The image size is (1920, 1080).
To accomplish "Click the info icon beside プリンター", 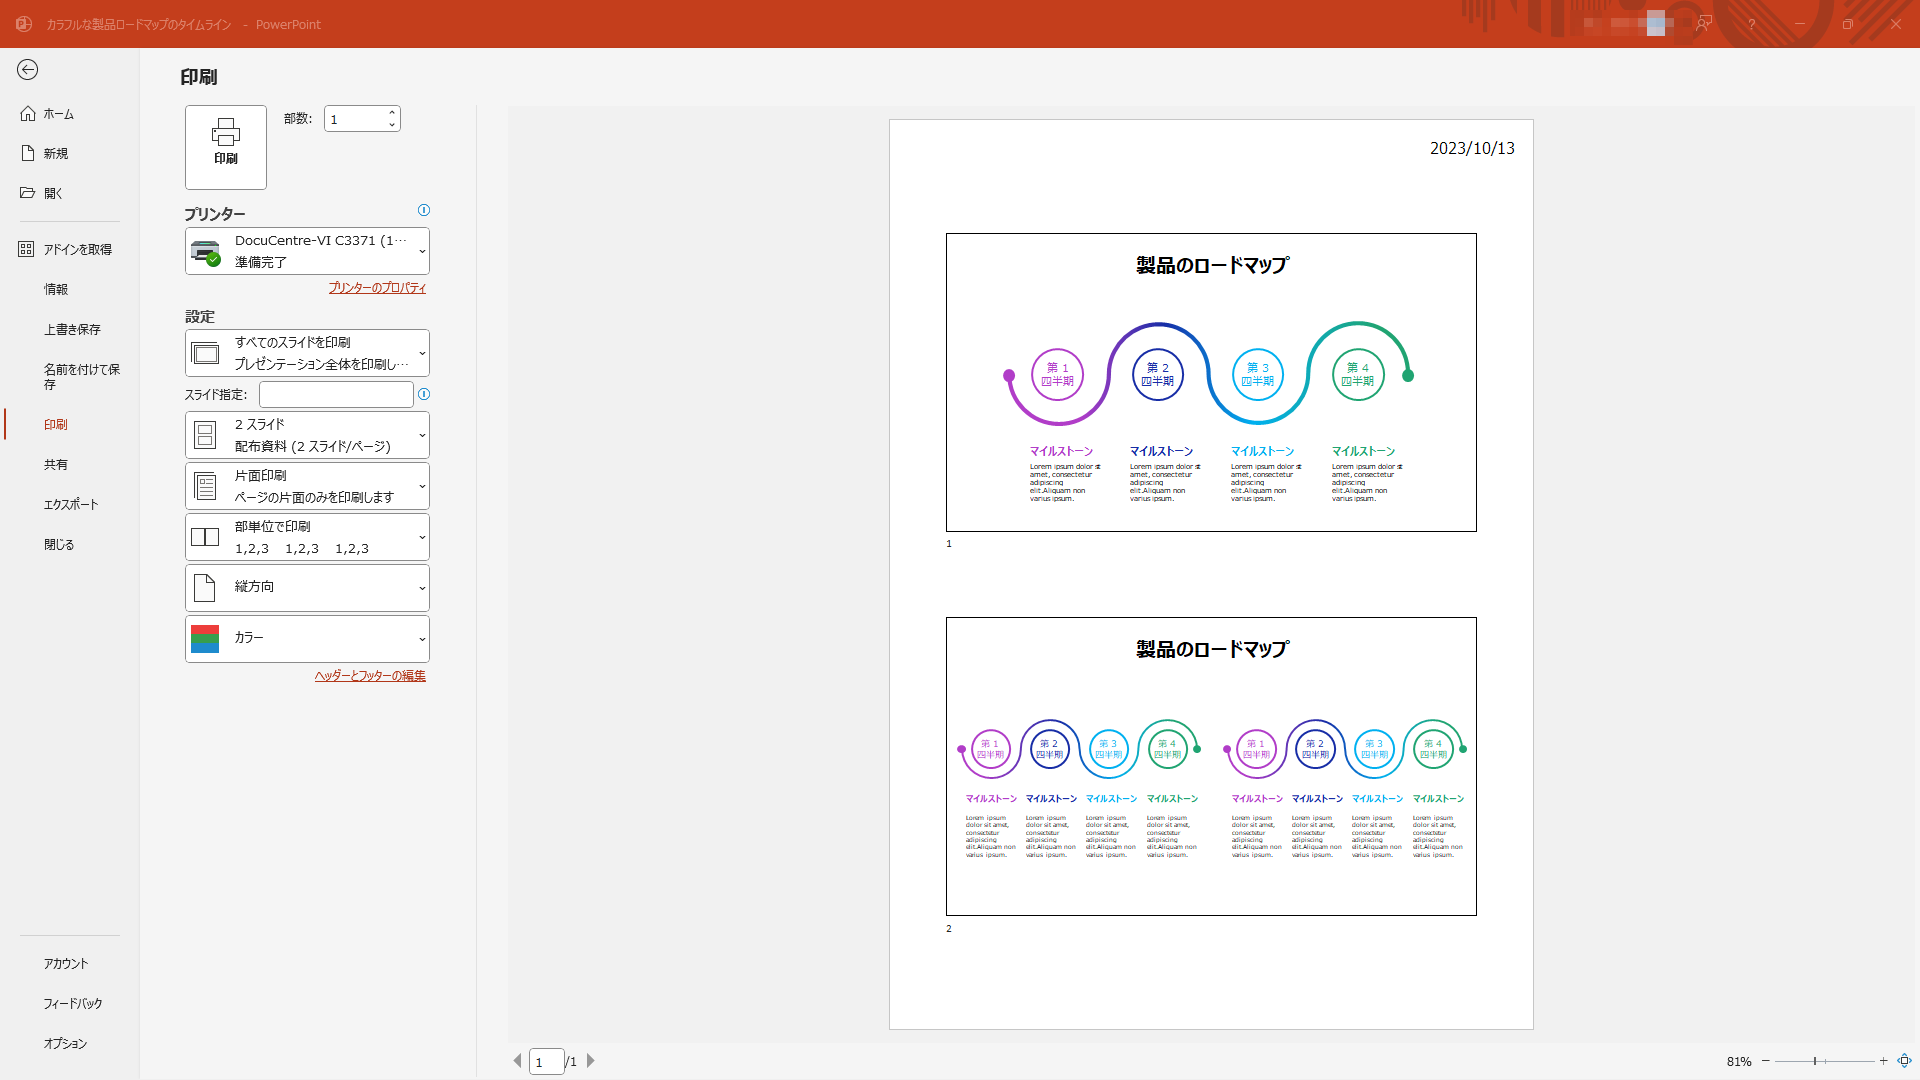I will pyautogui.click(x=424, y=210).
